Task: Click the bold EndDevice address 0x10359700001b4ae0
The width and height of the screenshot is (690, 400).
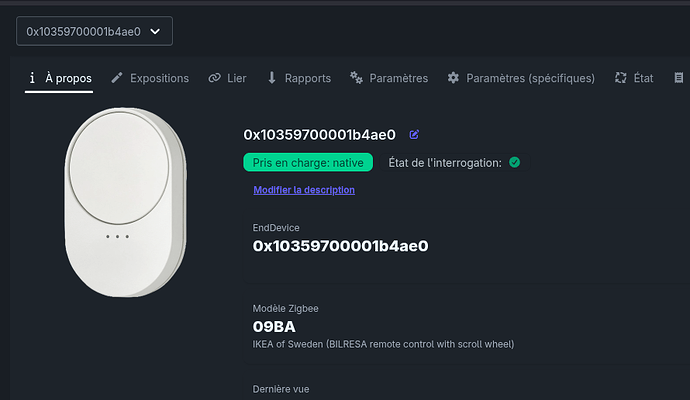Action: [341, 245]
